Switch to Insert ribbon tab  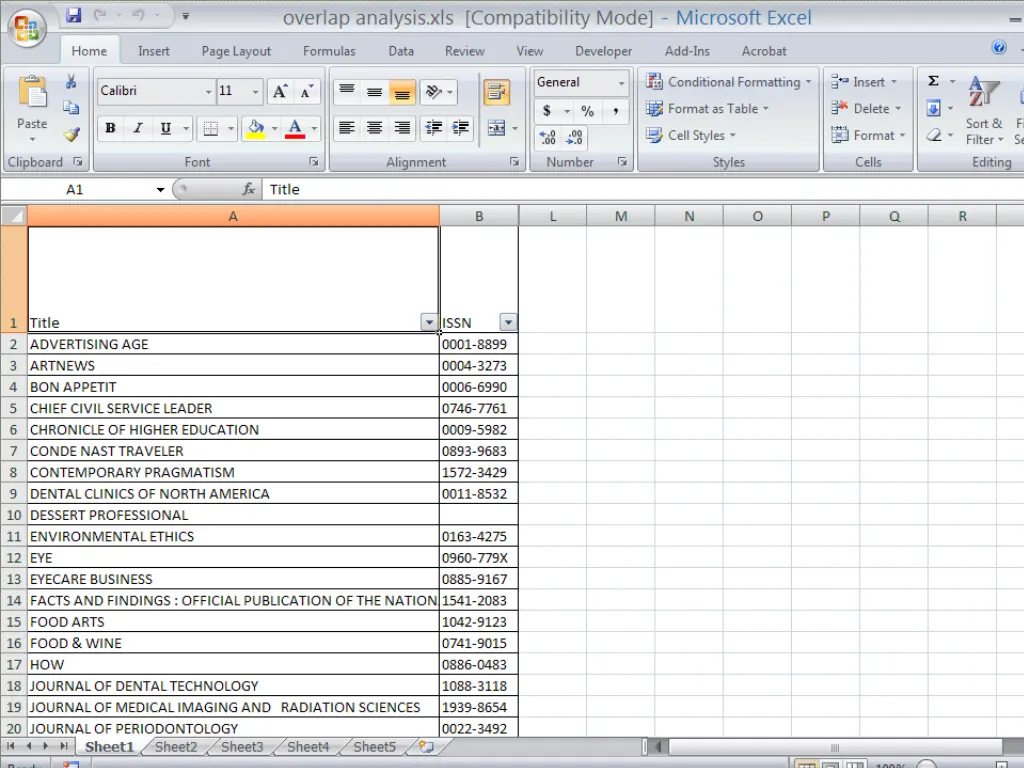click(x=153, y=51)
